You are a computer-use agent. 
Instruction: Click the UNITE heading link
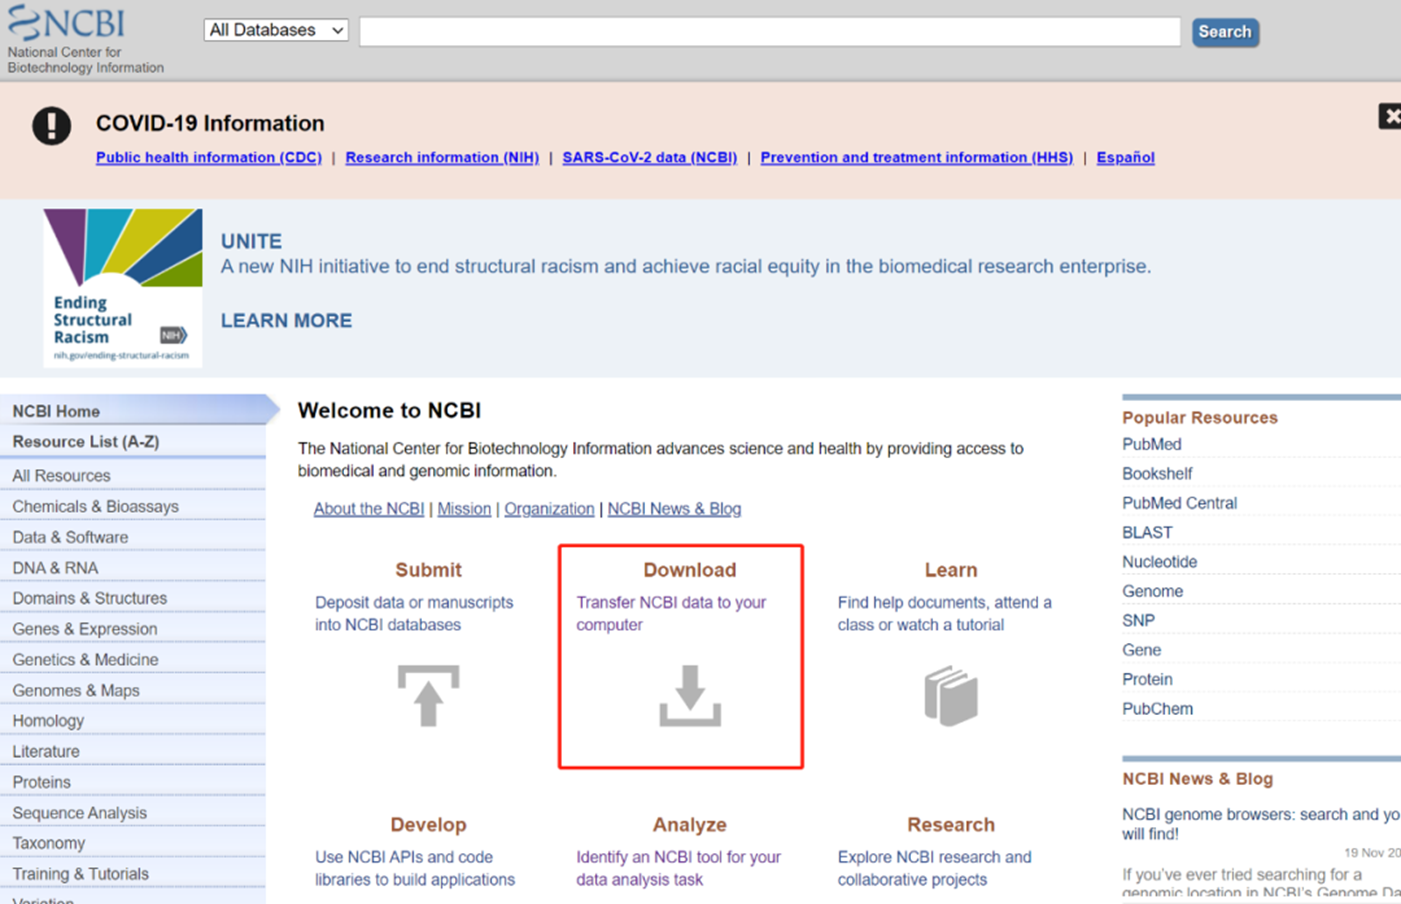tap(251, 241)
